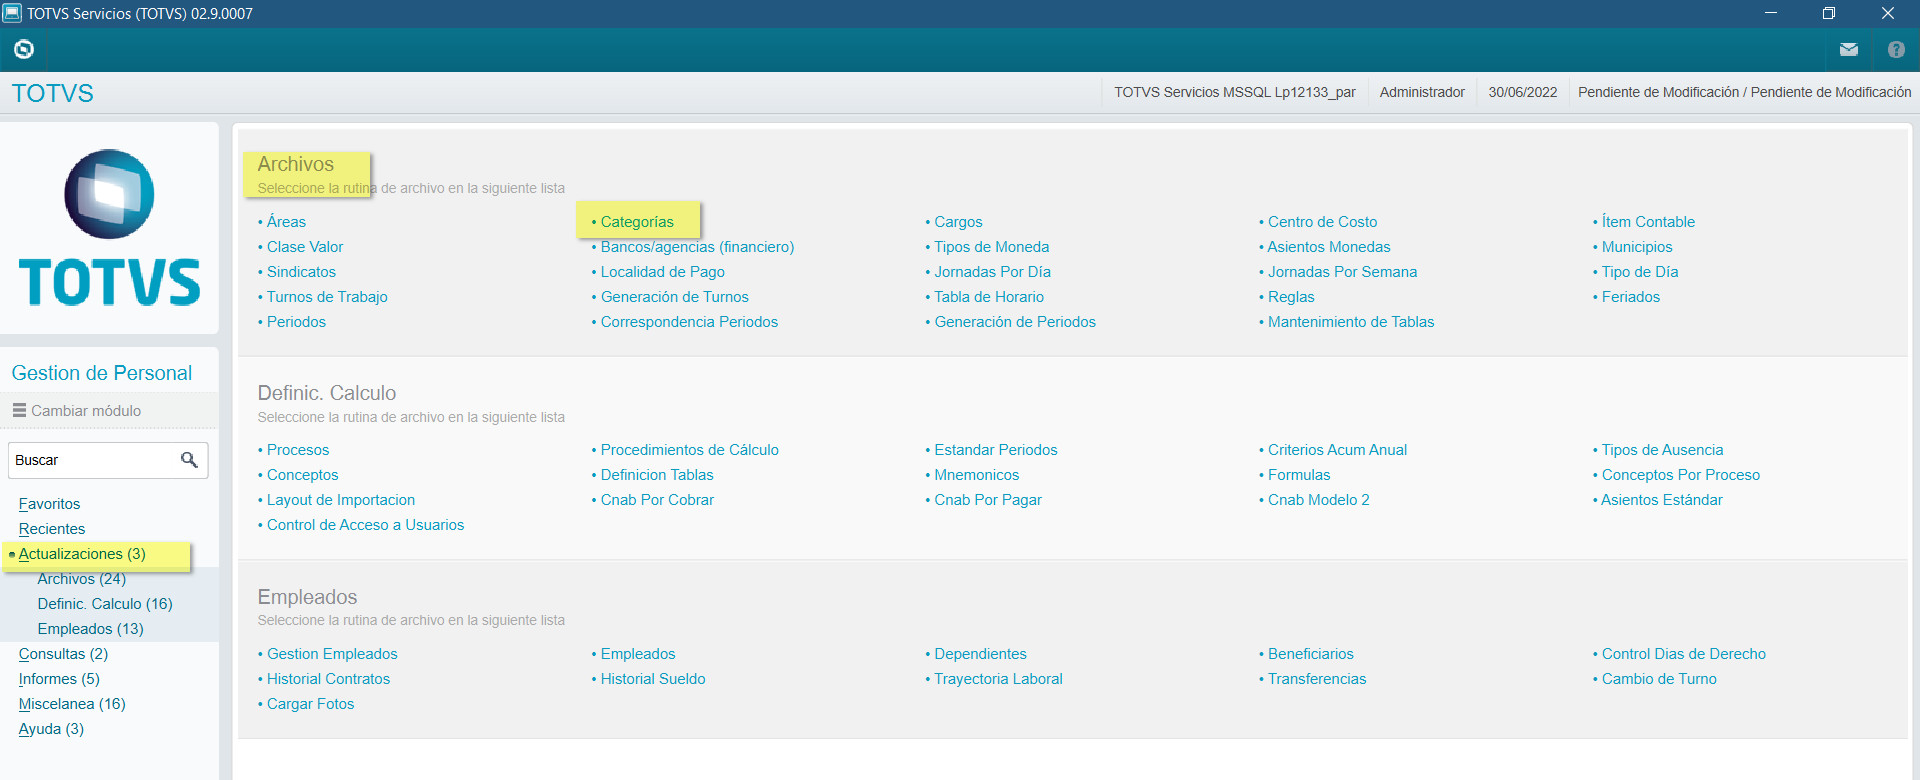Open Municipios link
This screenshot has width=1920, height=780.
tap(1637, 247)
